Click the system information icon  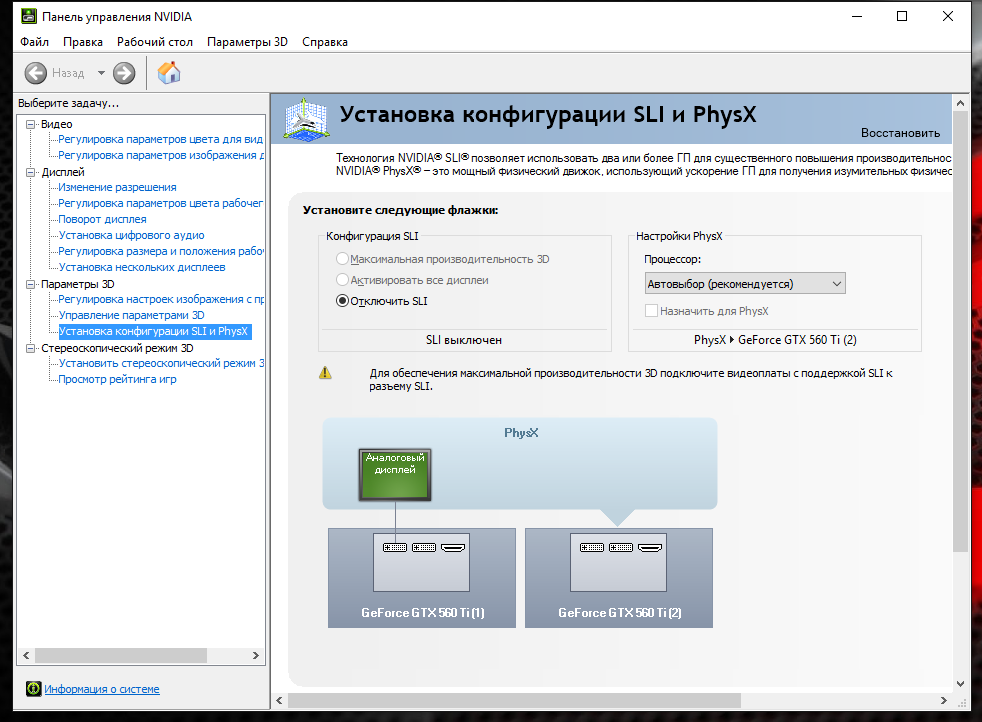click(33, 689)
